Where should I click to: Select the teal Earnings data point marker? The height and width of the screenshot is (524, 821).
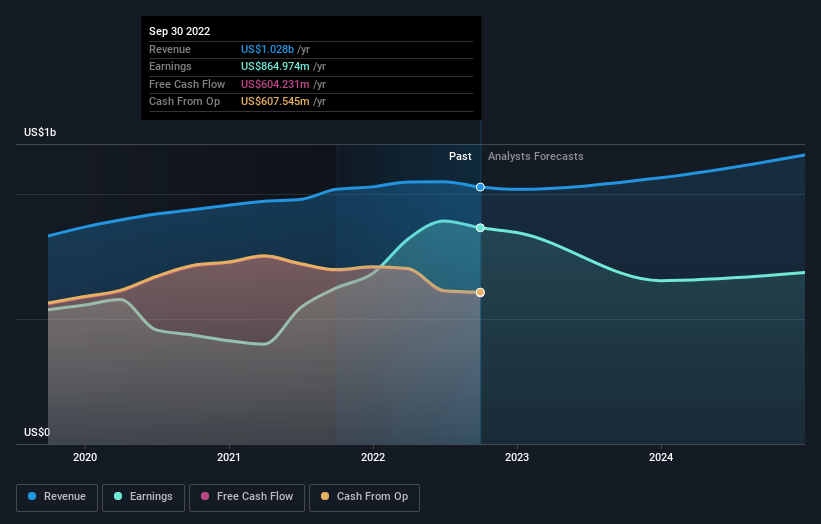point(480,228)
